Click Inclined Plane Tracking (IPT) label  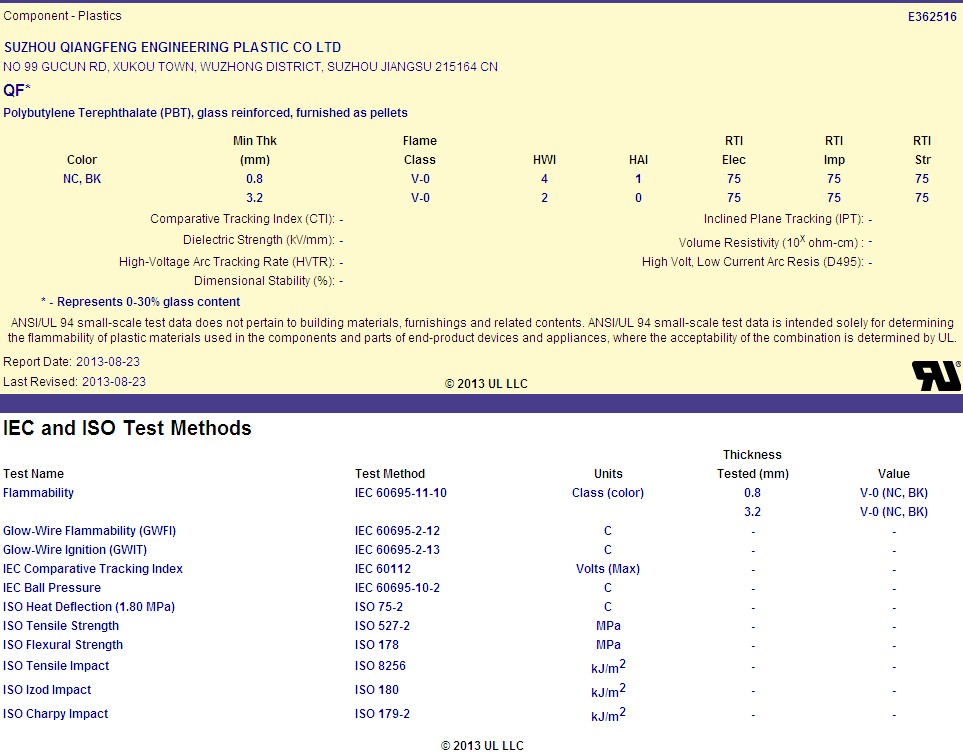click(784, 219)
